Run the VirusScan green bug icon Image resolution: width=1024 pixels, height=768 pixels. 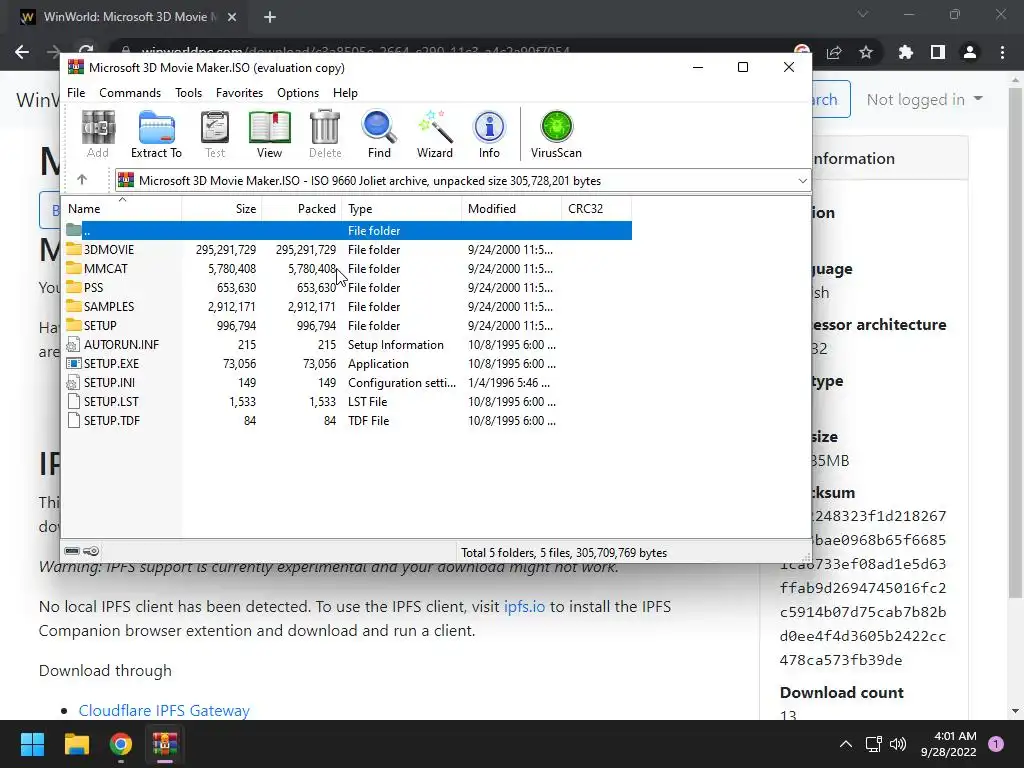point(556,134)
